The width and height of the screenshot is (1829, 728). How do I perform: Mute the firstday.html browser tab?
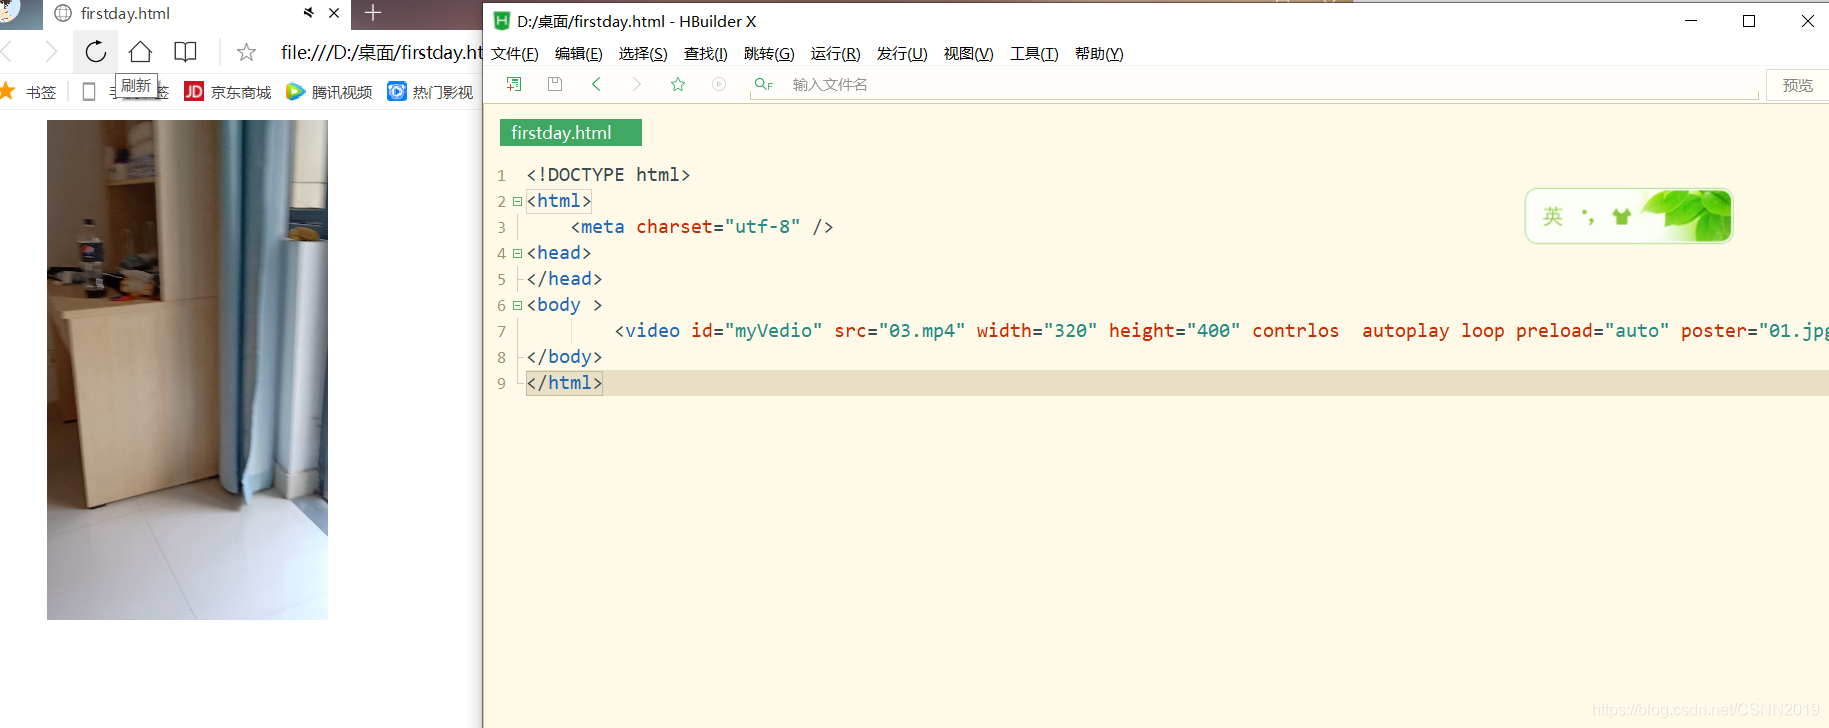pyautogui.click(x=308, y=13)
